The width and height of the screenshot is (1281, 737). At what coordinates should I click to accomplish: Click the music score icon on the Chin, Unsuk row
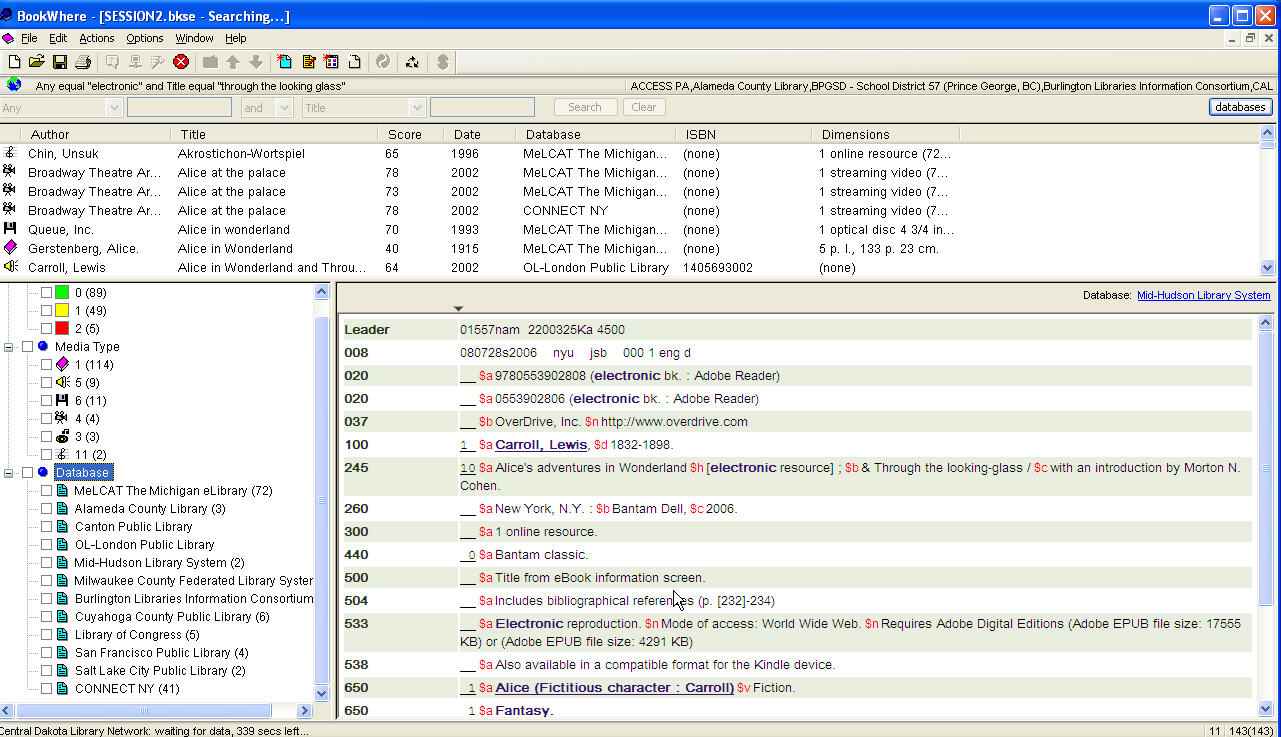(10, 153)
